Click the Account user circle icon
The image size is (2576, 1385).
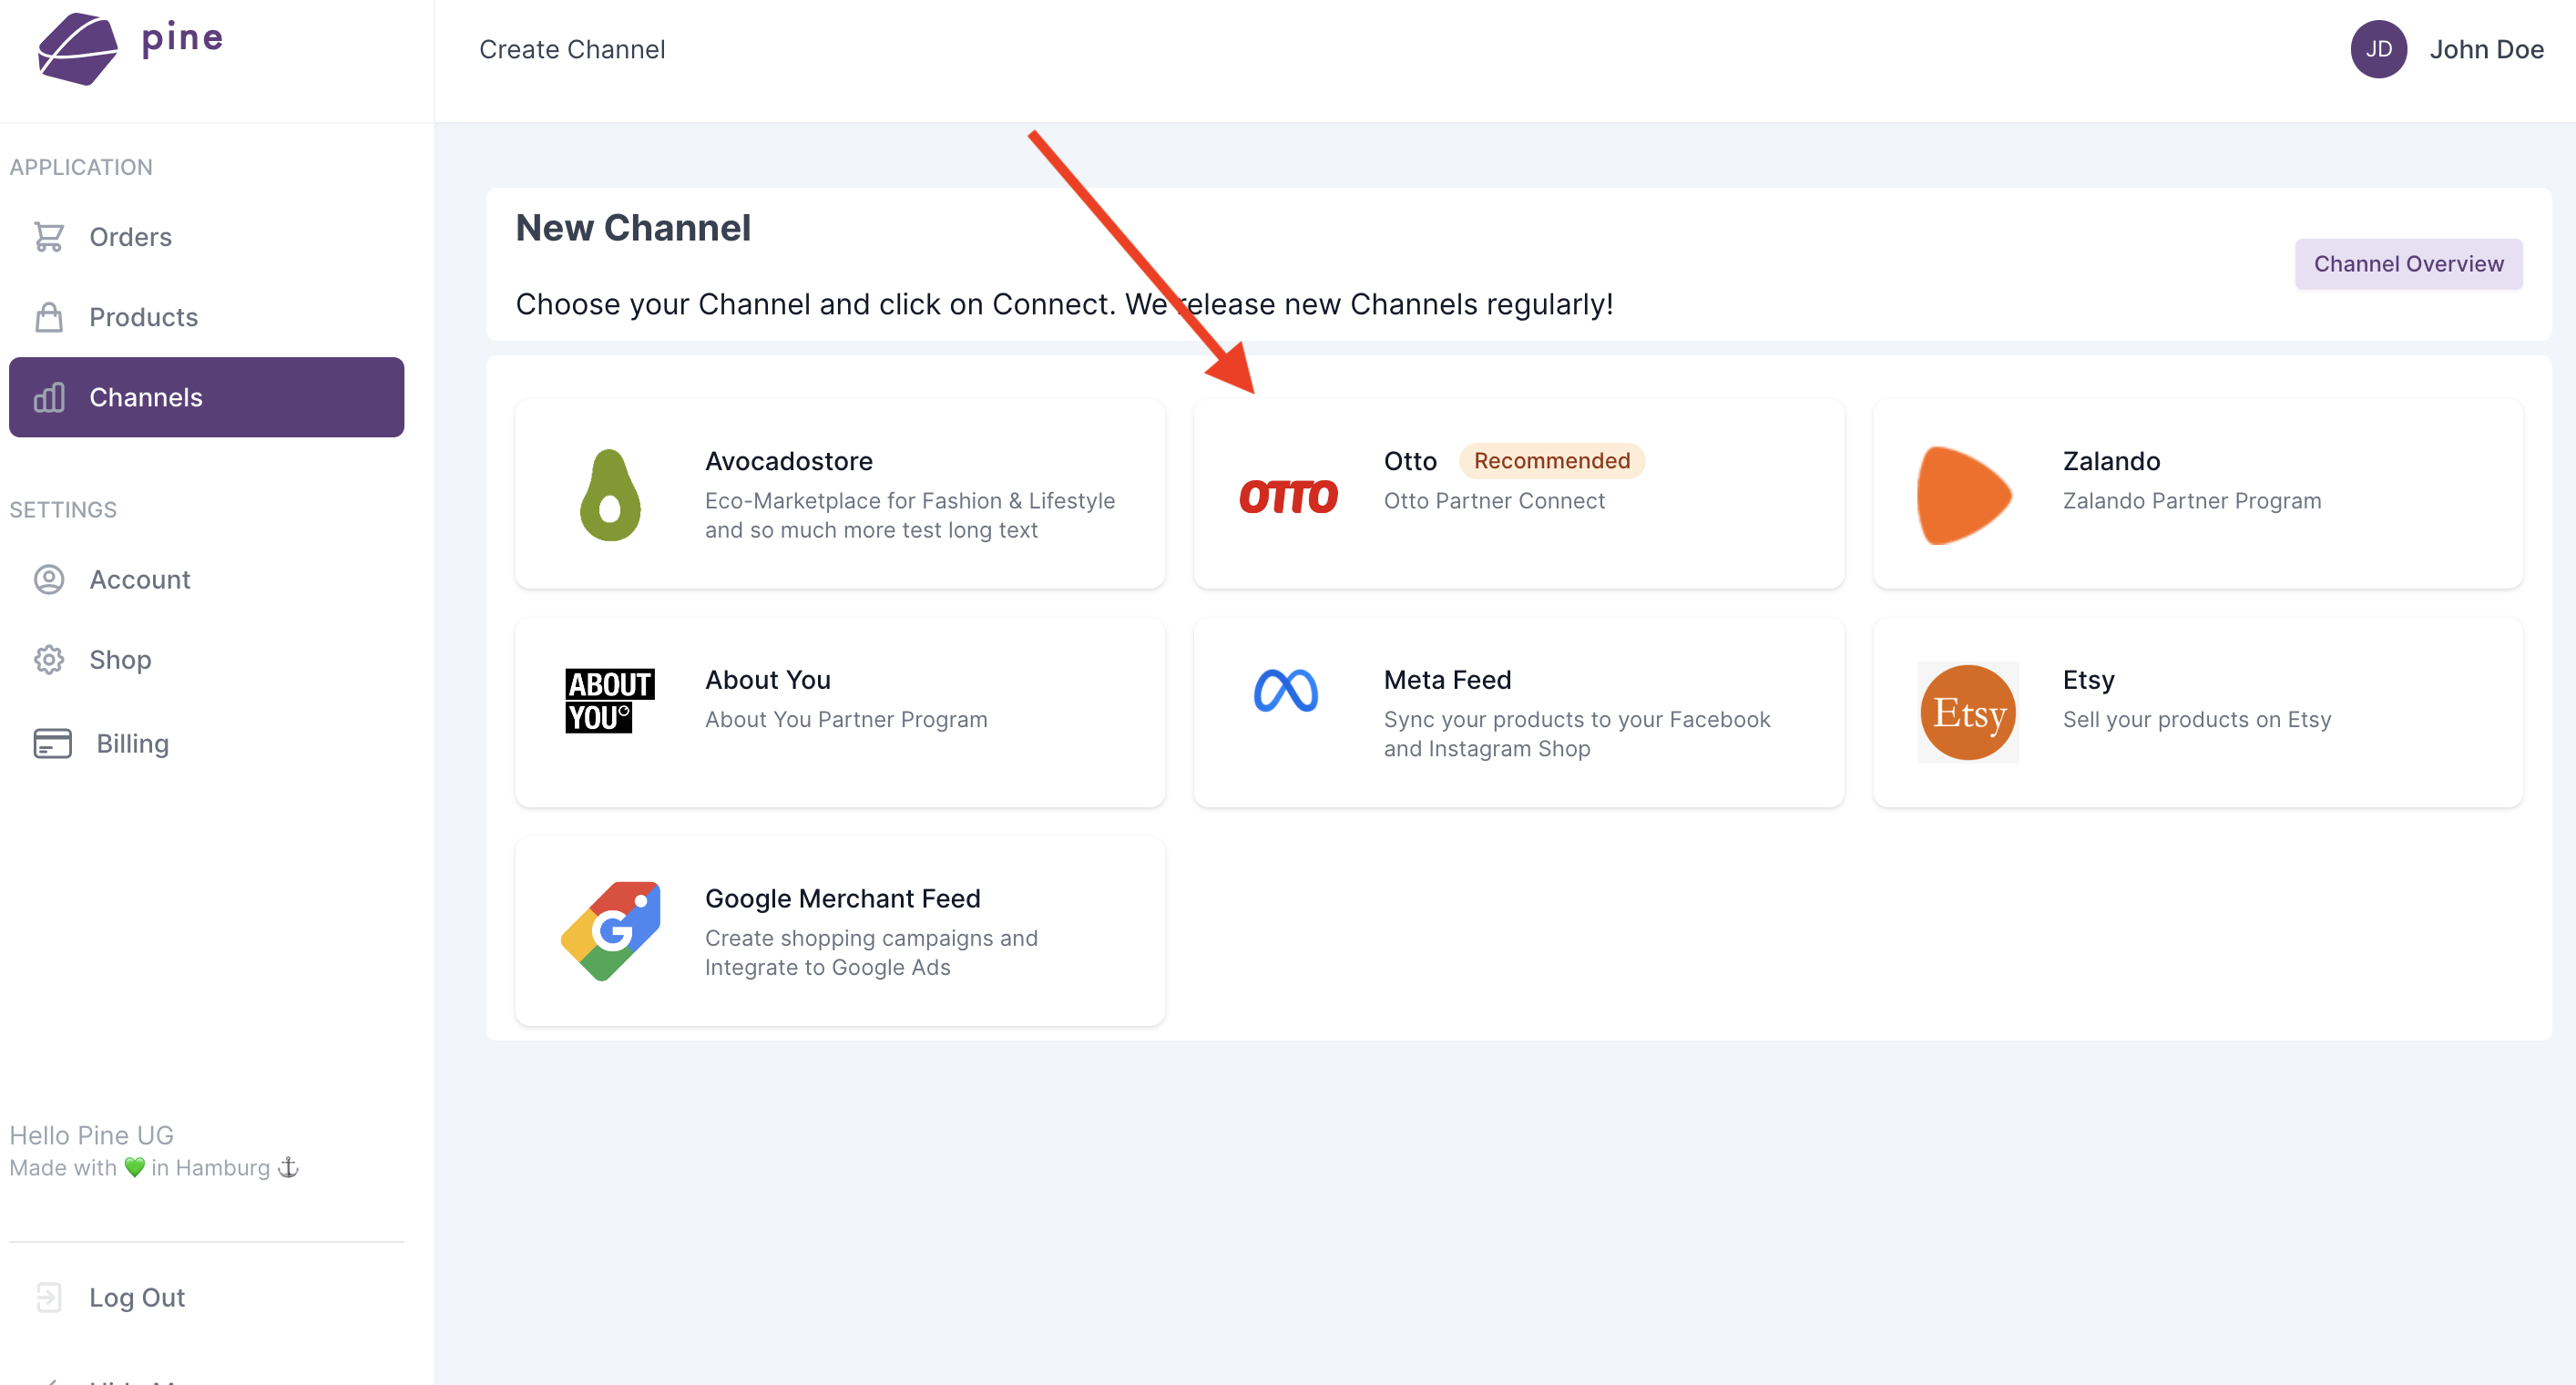49,580
